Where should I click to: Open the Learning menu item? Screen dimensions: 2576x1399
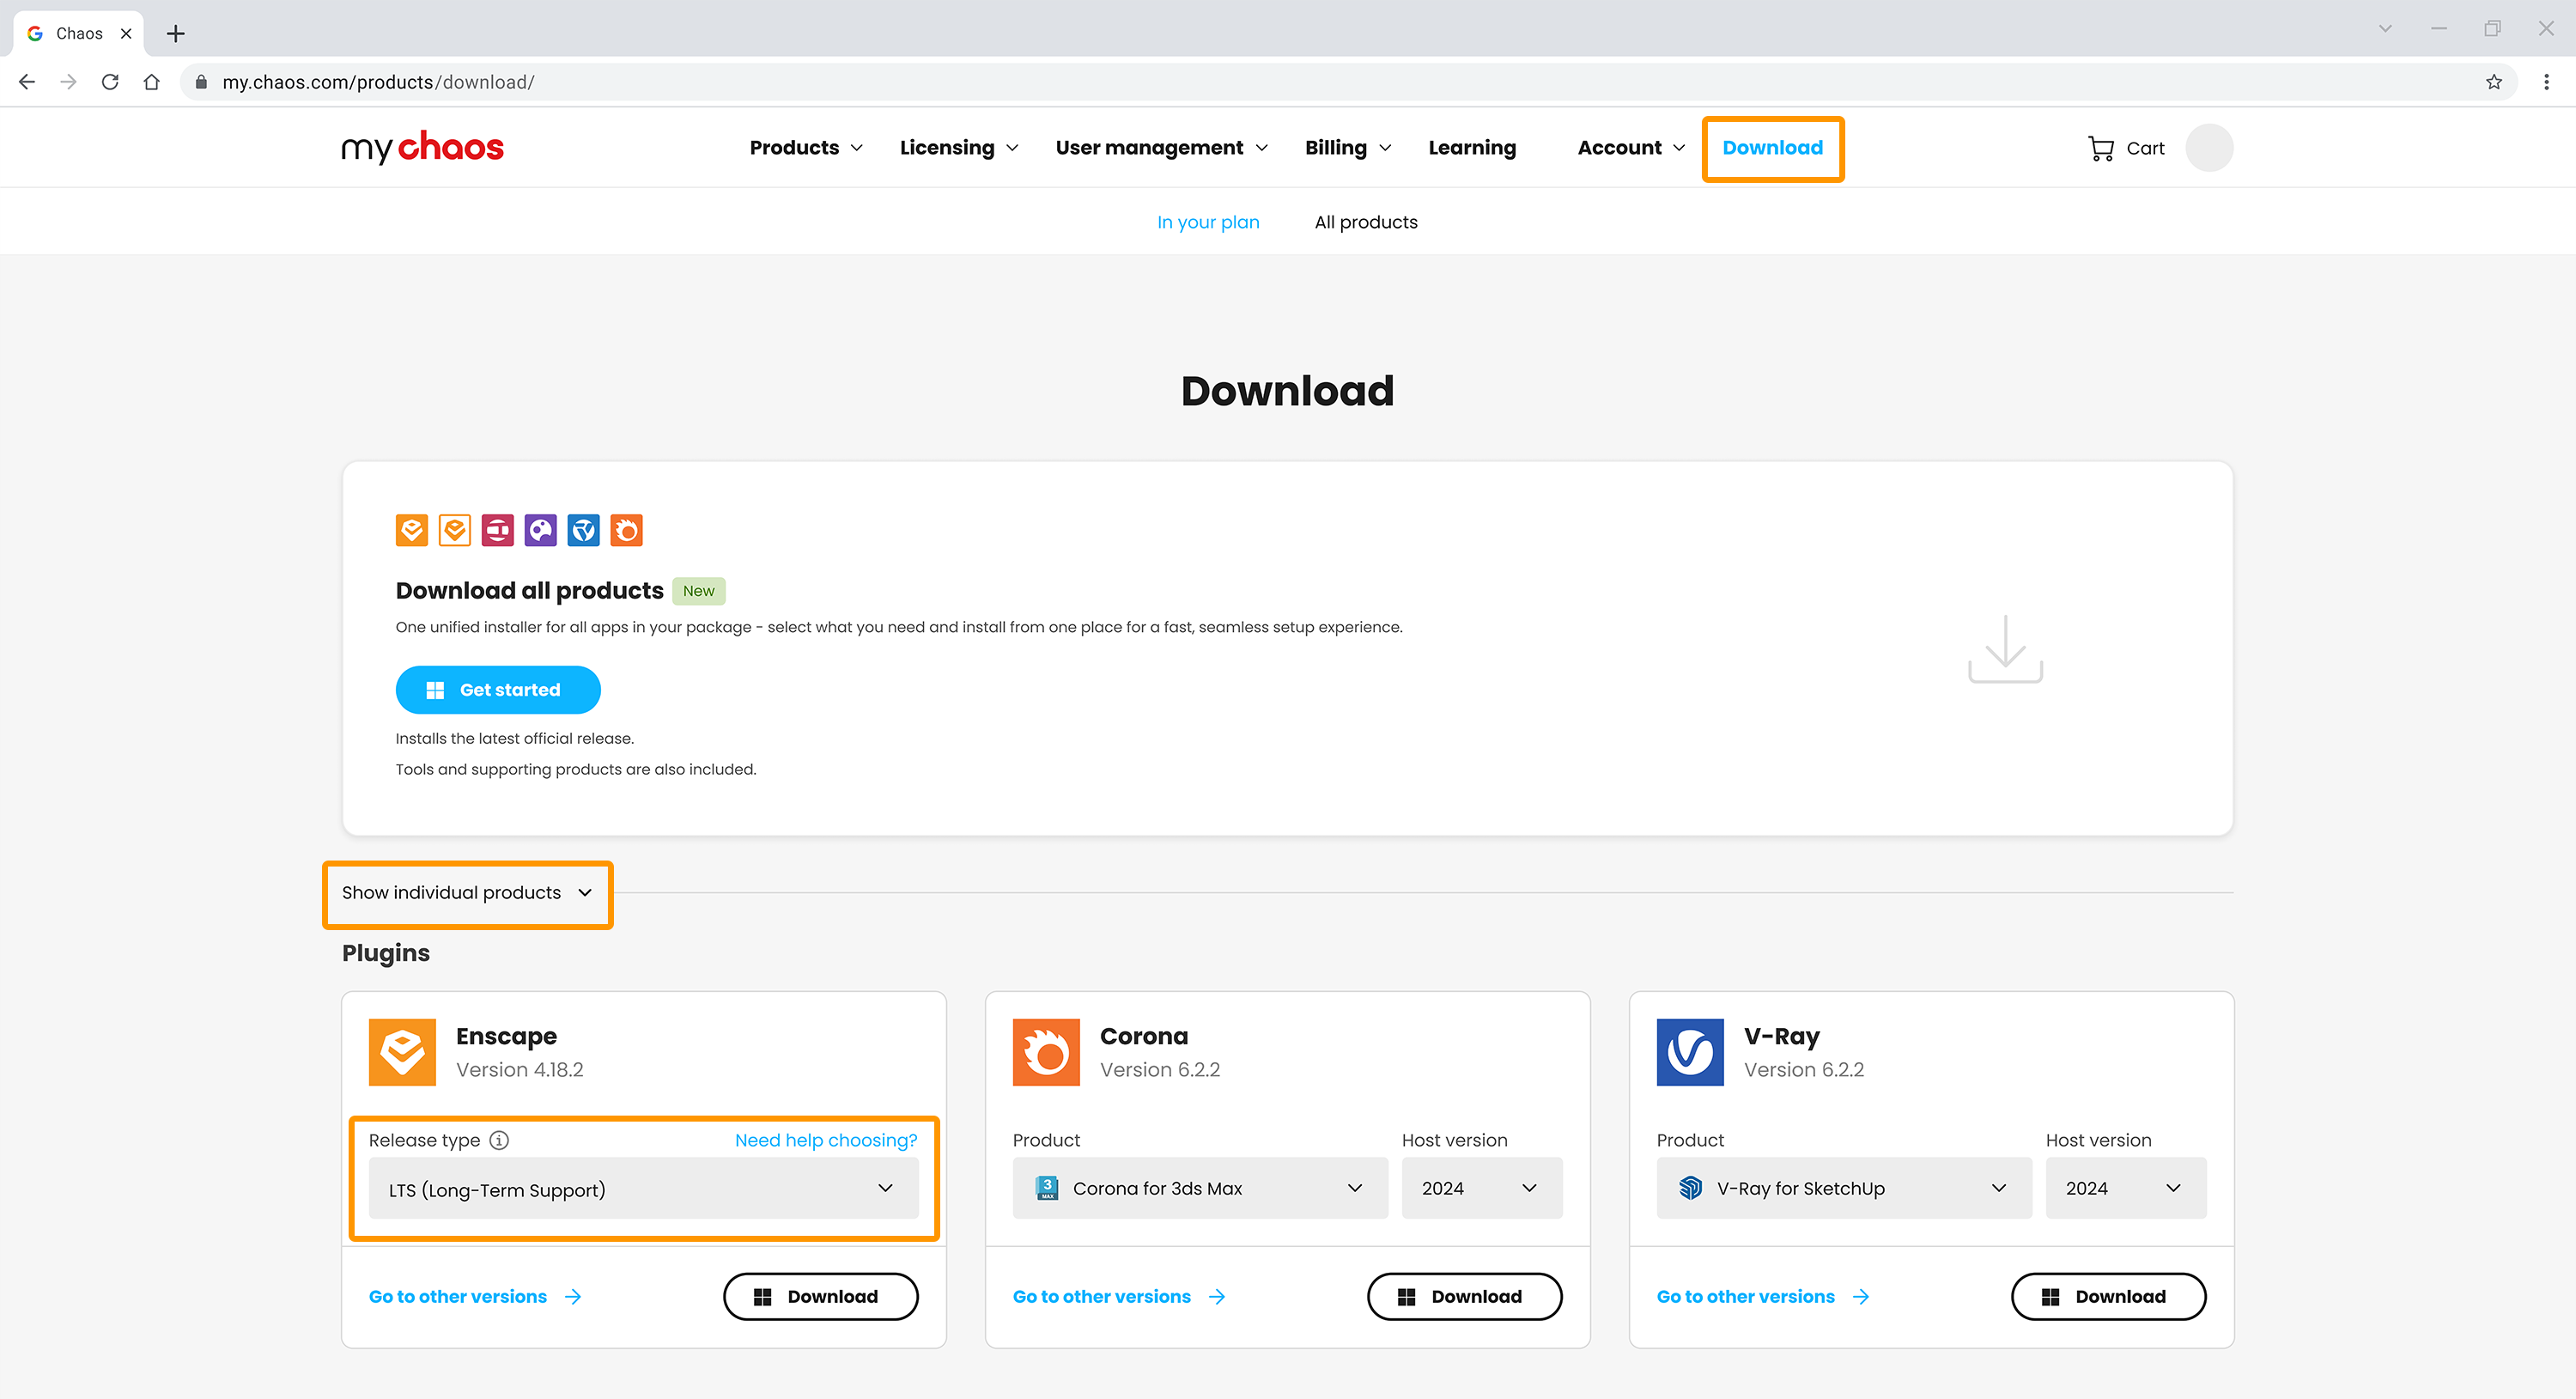click(x=1472, y=148)
